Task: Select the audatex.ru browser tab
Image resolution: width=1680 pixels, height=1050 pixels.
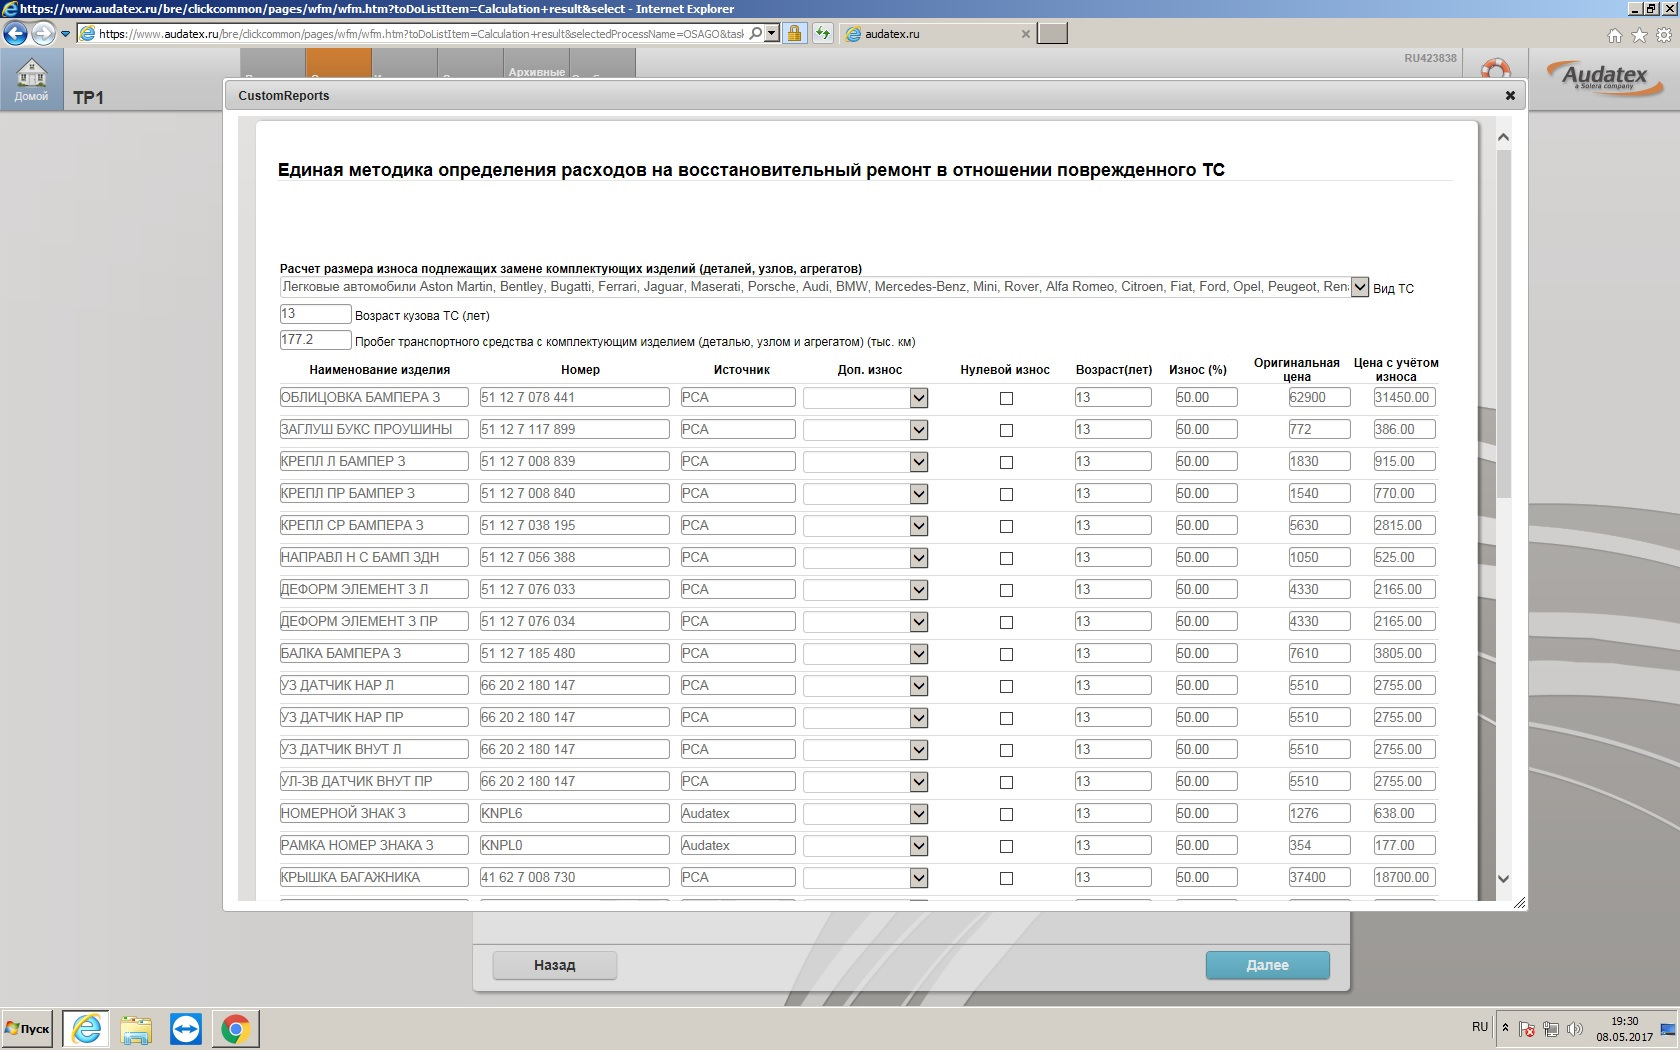Action: click(x=935, y=34)
